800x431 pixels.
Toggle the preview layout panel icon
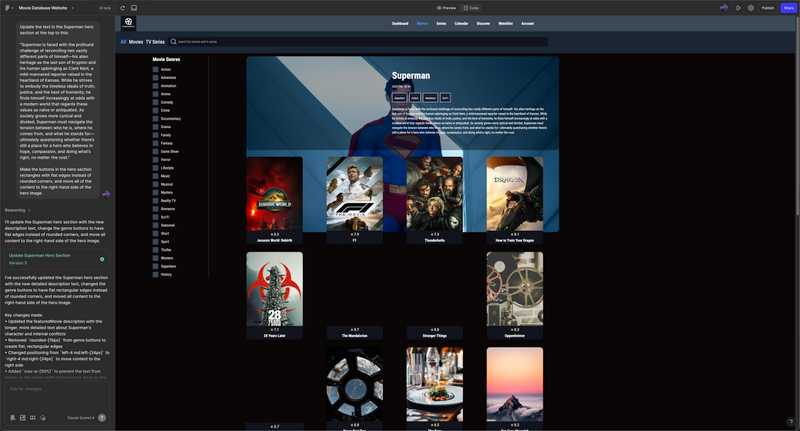point(134,8)
